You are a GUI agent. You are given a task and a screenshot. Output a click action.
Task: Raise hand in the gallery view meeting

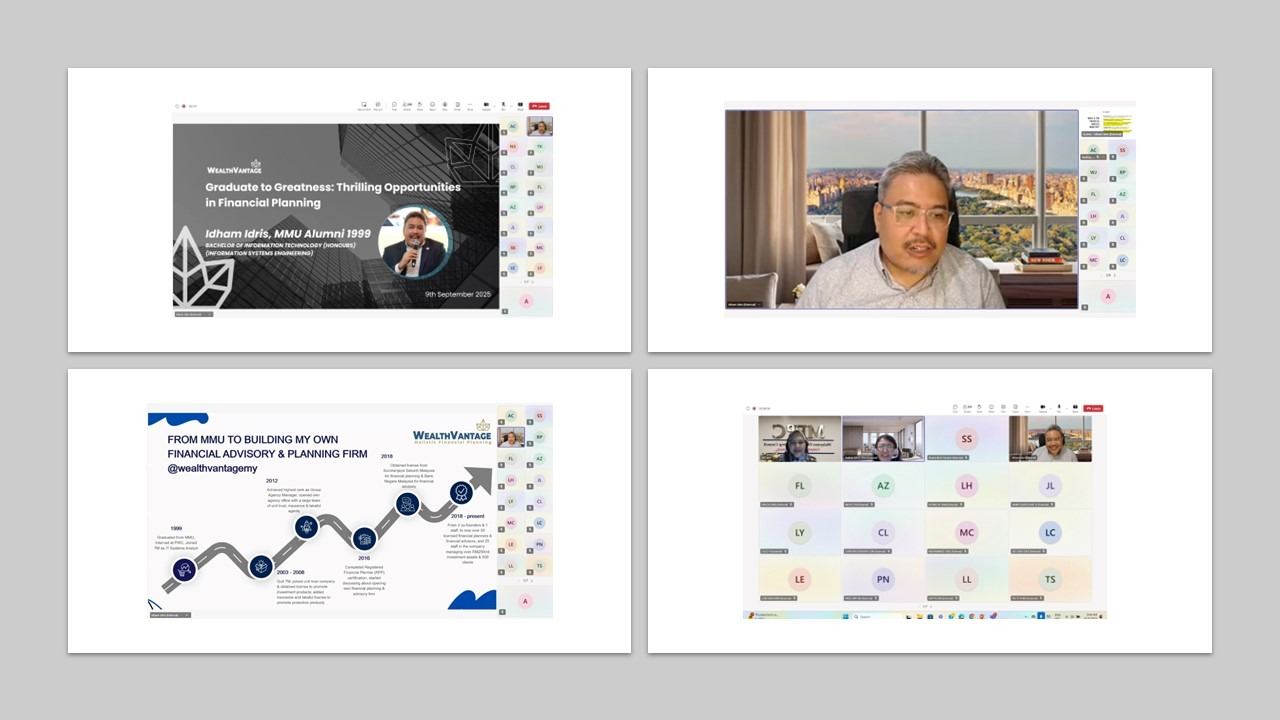pyautogui.click(x=980, y=408)
